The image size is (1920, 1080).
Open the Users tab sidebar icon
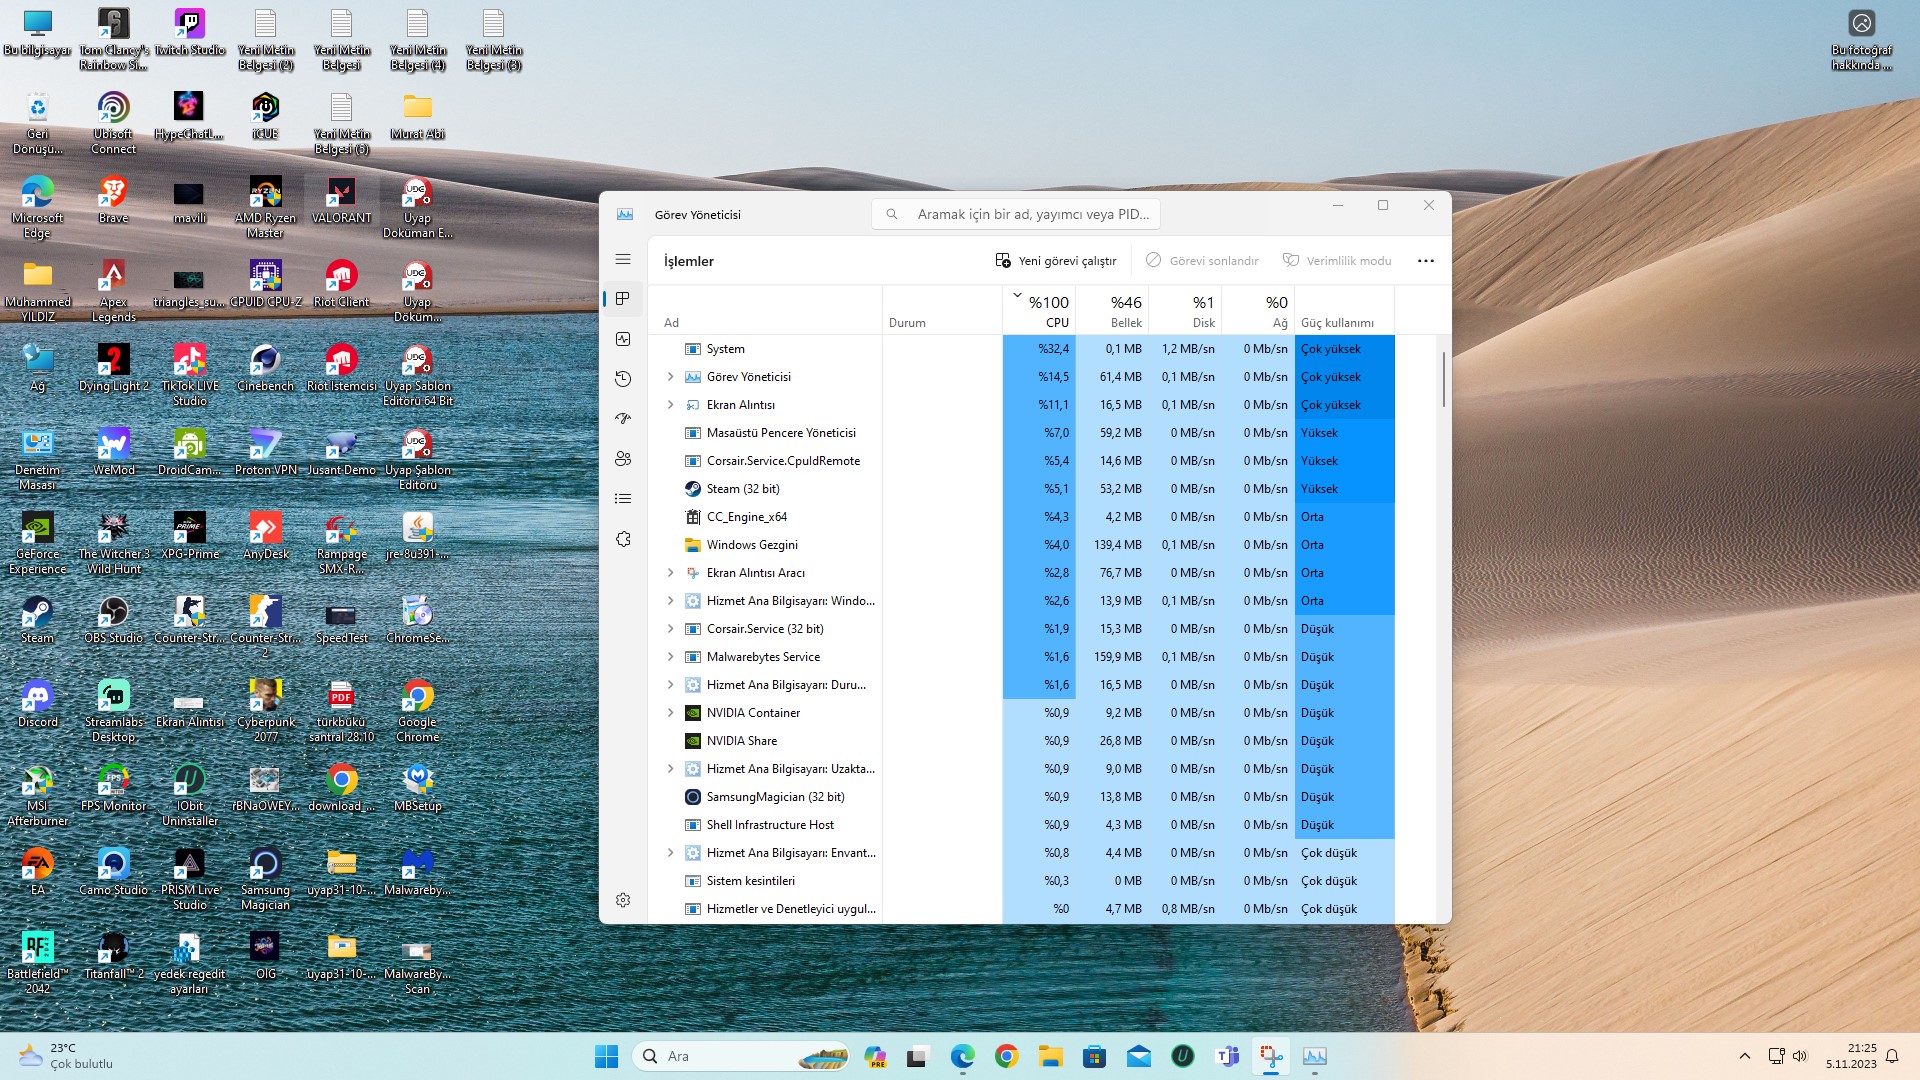click(x=623, y=459)
